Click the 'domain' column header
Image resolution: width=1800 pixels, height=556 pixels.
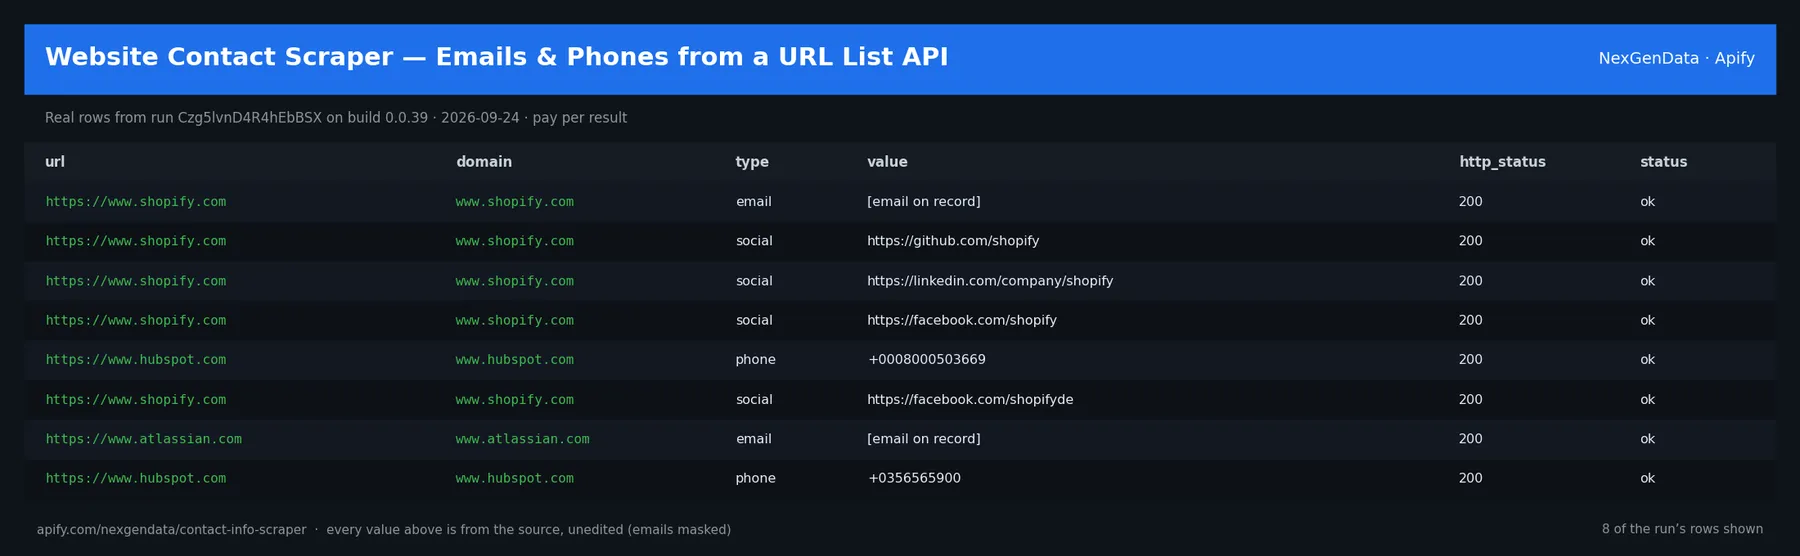(x=484, y=162)
